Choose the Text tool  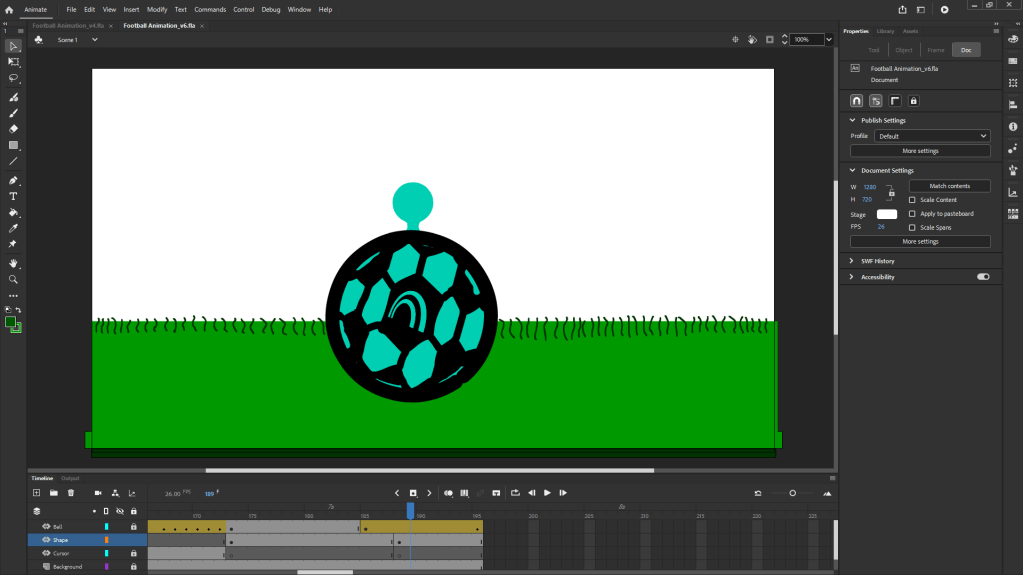coord(14,196)
